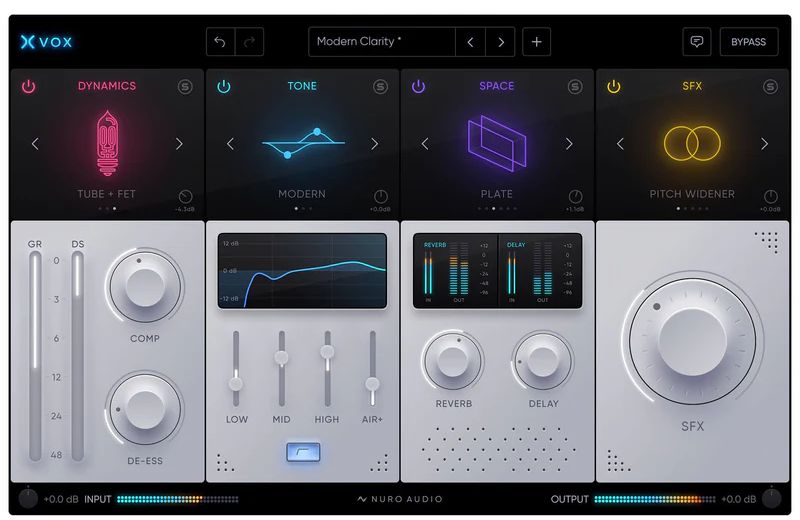Viewport: 800px width, 520px height.
Task: Click the input +0.0 dB value
Action: (61, 499)
